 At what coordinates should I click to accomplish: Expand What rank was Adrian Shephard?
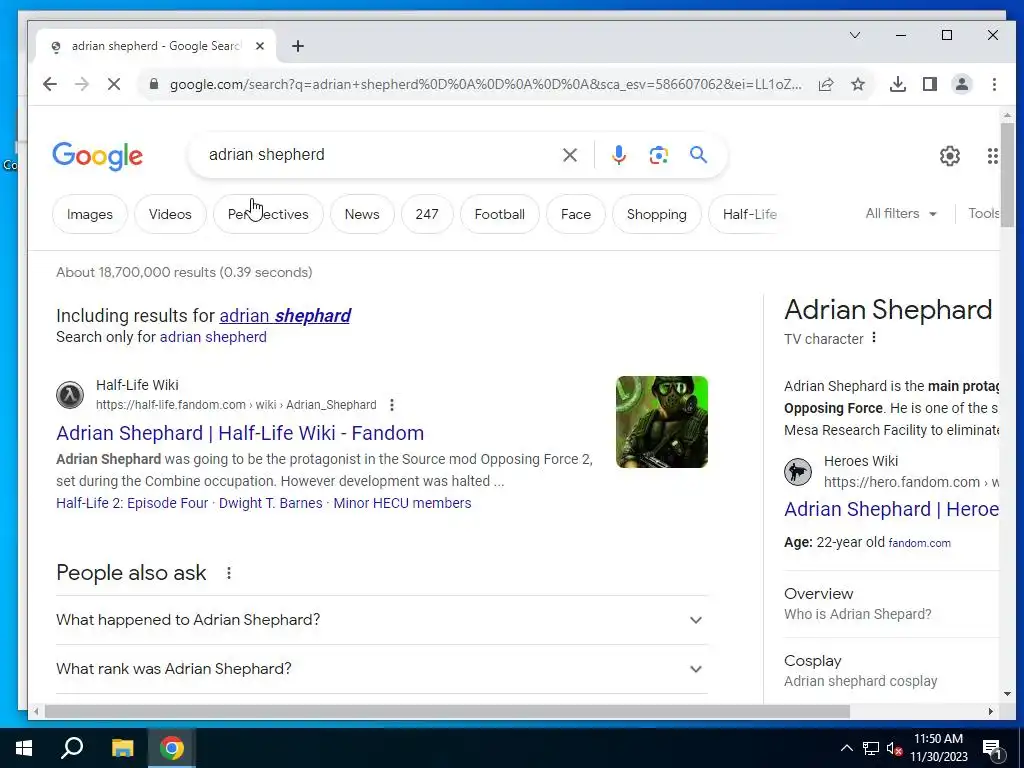pos(381,669)
